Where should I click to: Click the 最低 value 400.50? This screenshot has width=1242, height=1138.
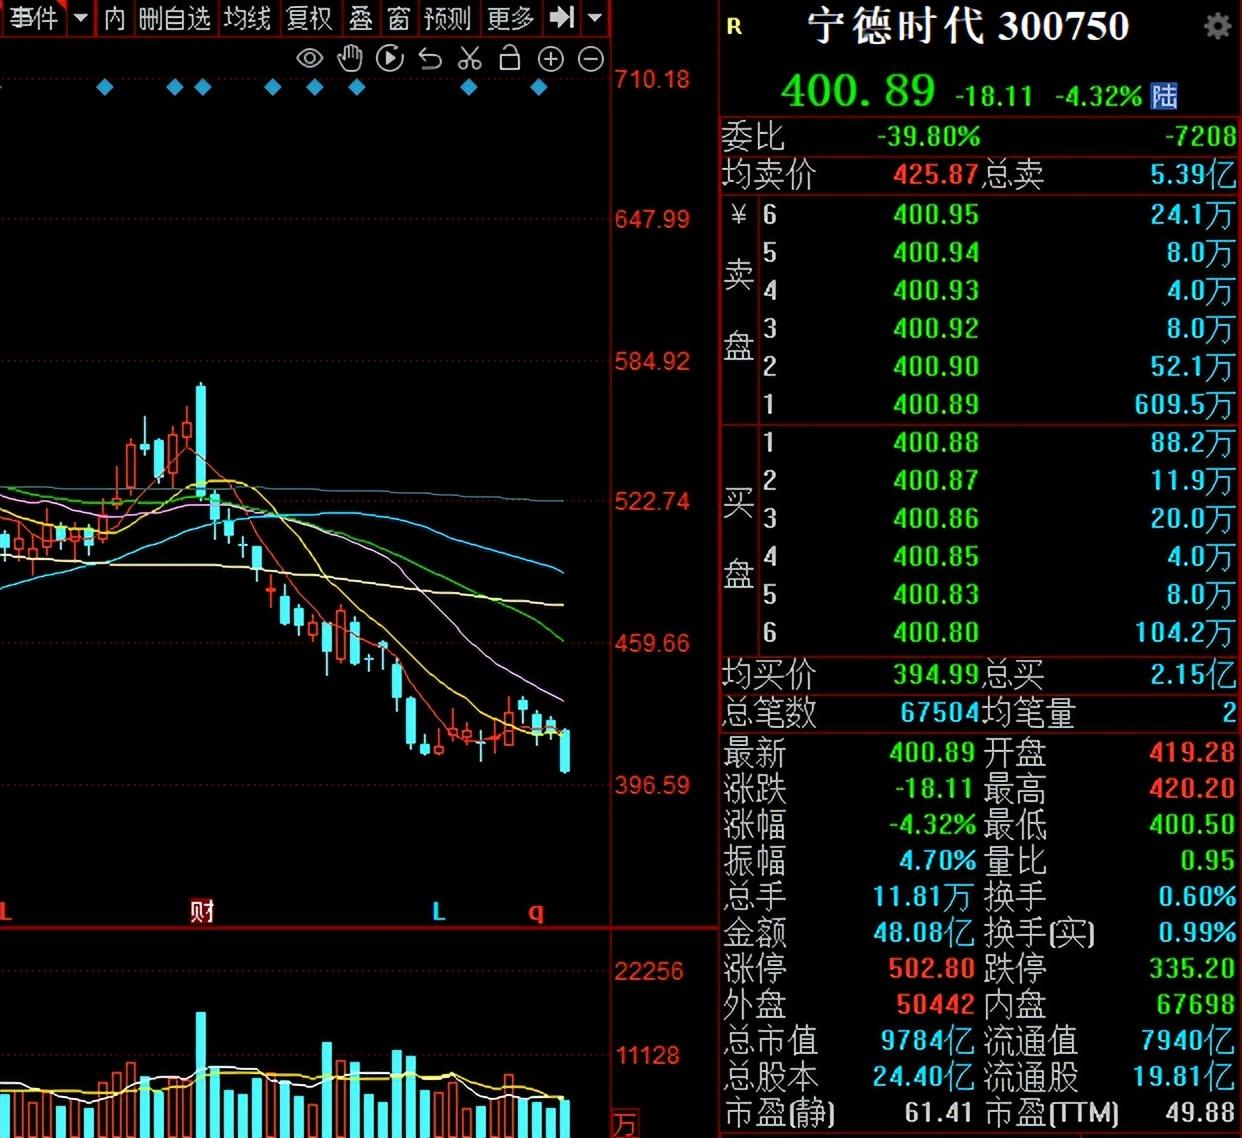point(1192,824)
